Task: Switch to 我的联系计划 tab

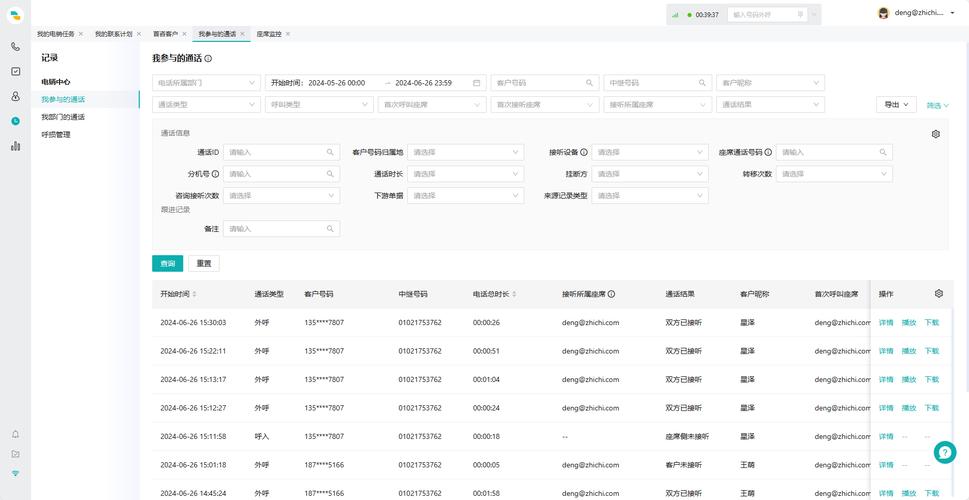Action: (x=114, y=34)
